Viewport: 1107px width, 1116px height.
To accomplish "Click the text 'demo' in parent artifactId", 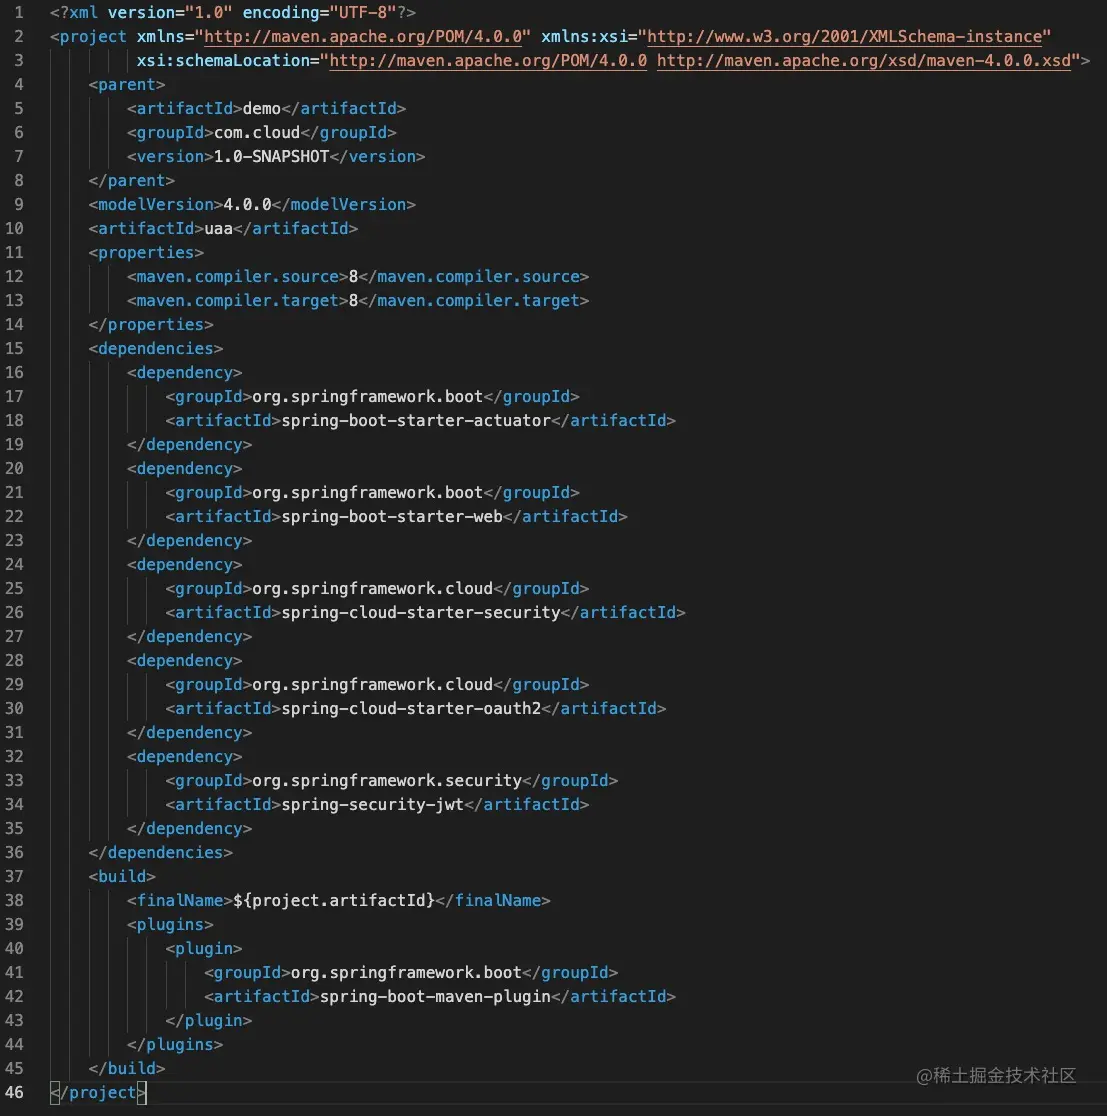I will (262, 109).
